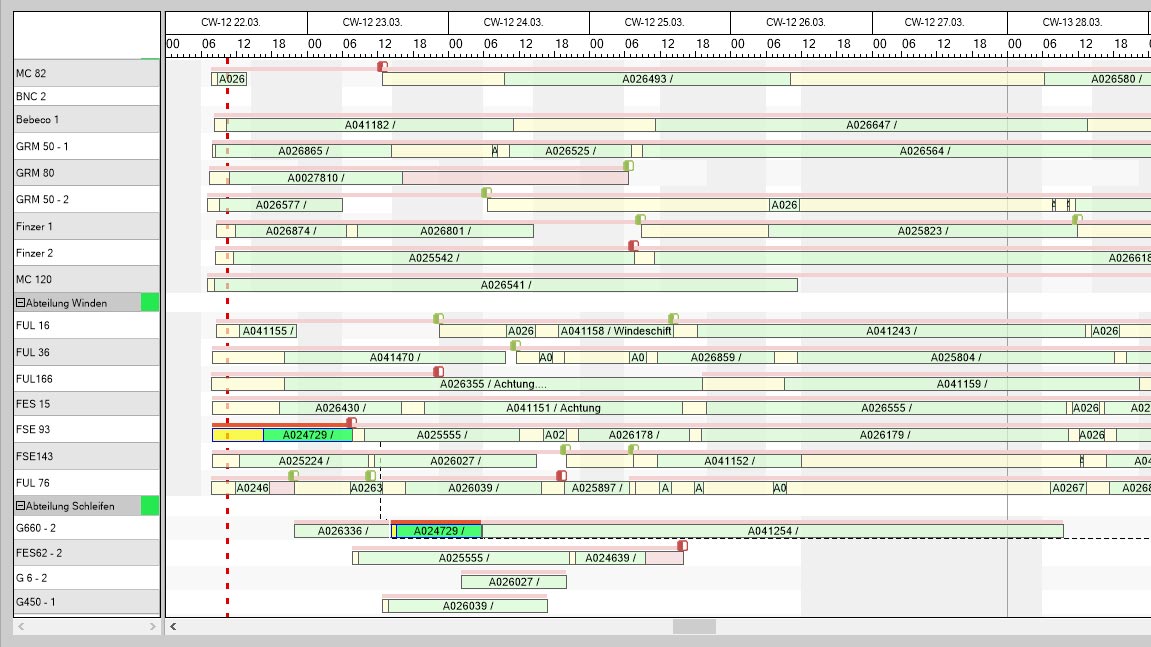
Task: Click the red marker on Finzer 2 row
Action: point(633,245)
